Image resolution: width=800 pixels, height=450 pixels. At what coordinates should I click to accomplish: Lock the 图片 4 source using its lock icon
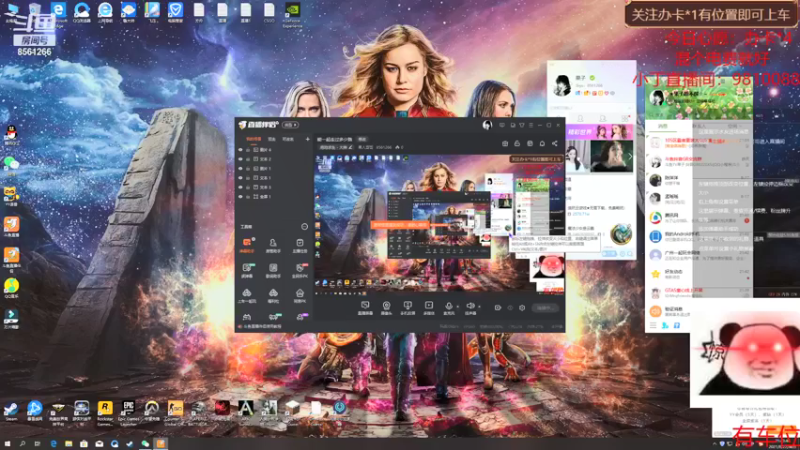click(x=248, y=150)
